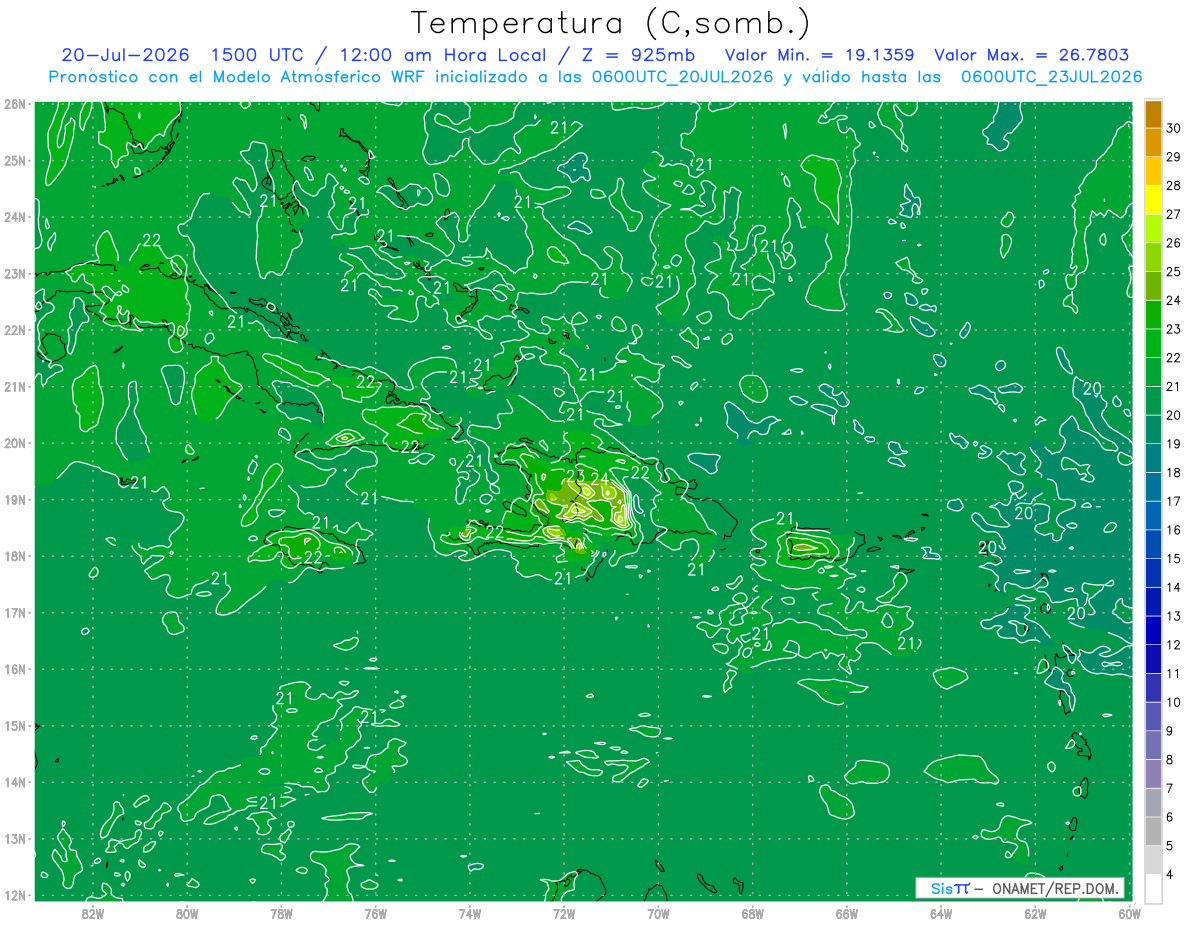Click the "60W" longitude axis label
Viewport: 1200px width, 927px height.
point(1129,913)
